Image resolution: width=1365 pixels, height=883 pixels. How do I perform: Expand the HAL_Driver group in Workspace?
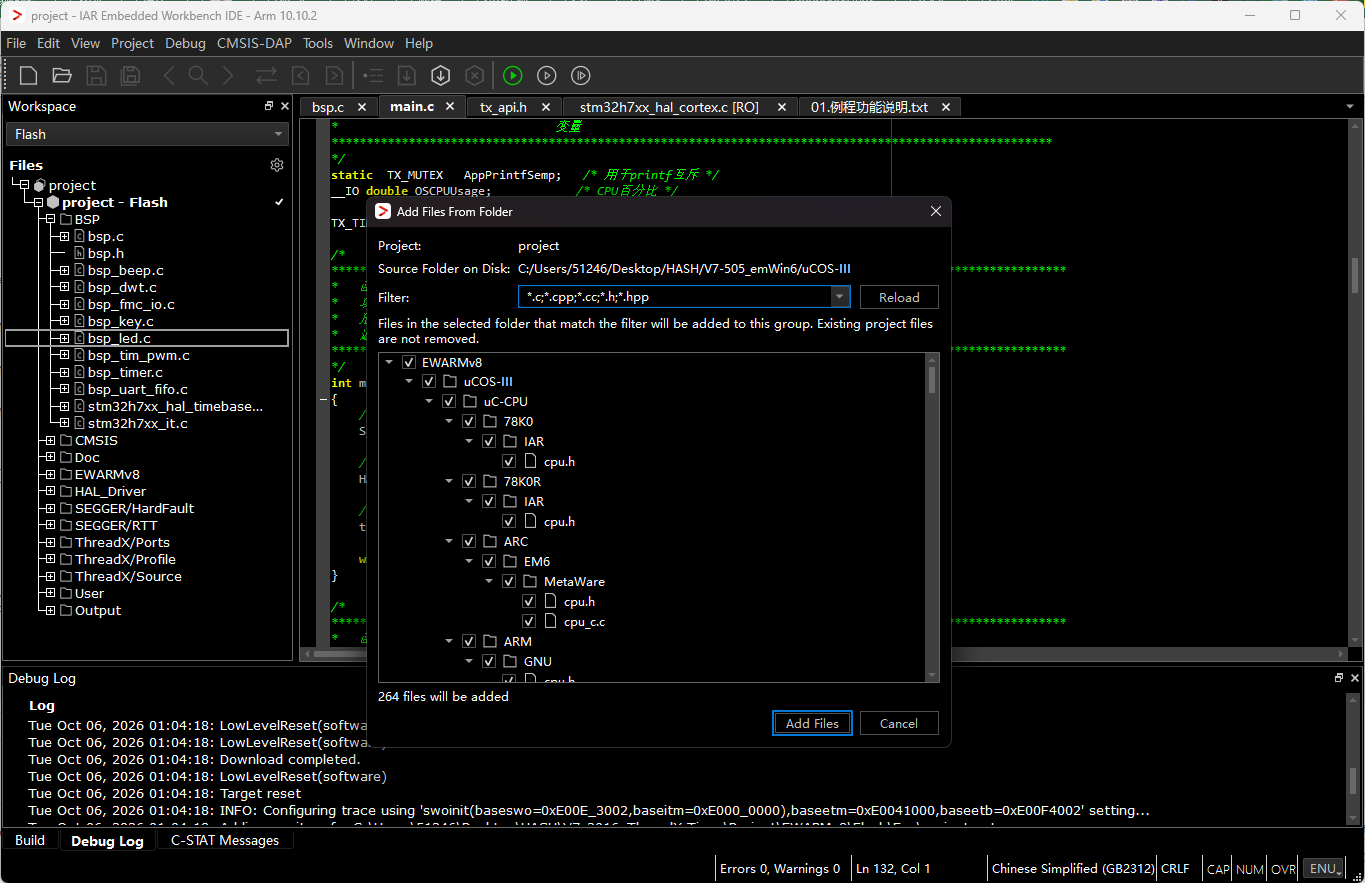pos(50,492)
